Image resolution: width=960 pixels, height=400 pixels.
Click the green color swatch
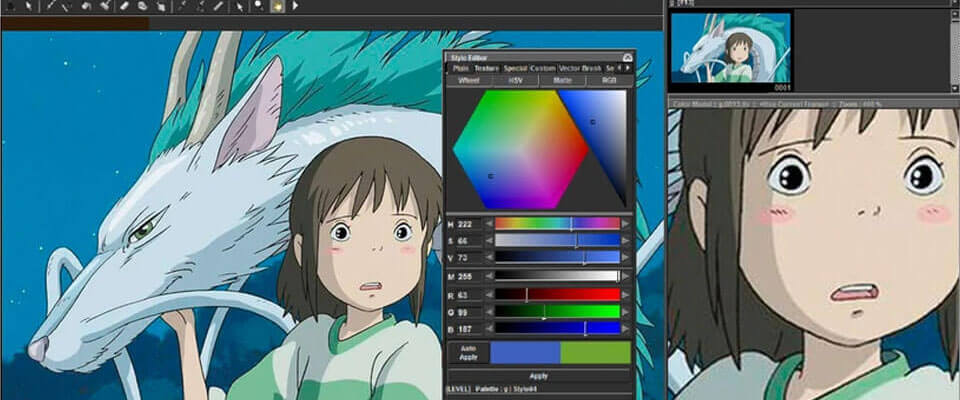(595, 352)
